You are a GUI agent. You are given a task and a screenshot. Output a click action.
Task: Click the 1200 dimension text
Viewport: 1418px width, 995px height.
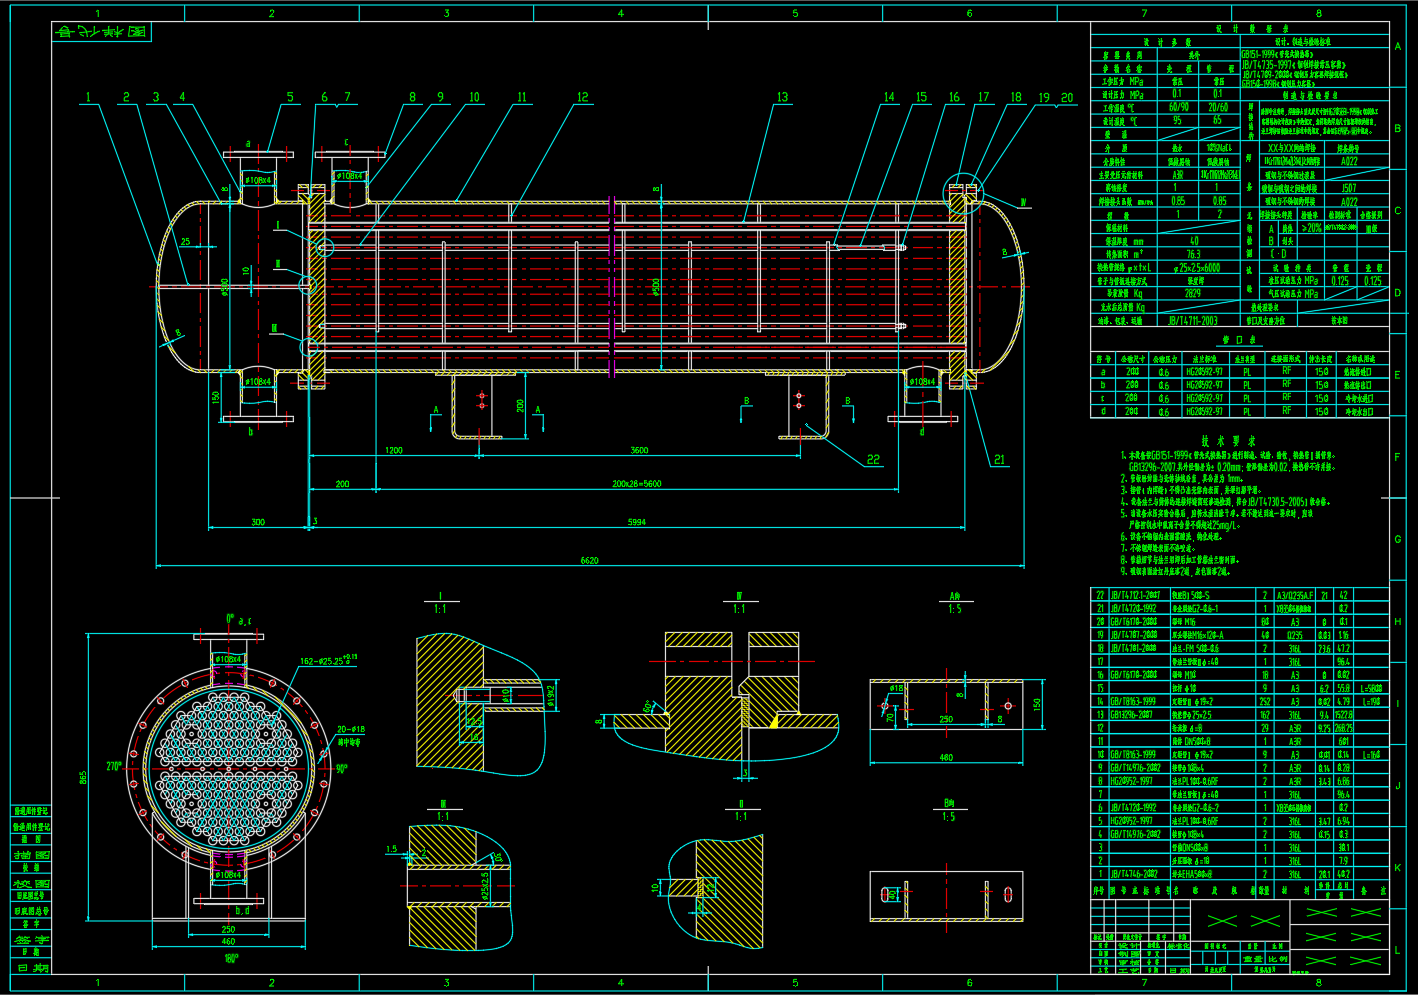coord(394,450)
